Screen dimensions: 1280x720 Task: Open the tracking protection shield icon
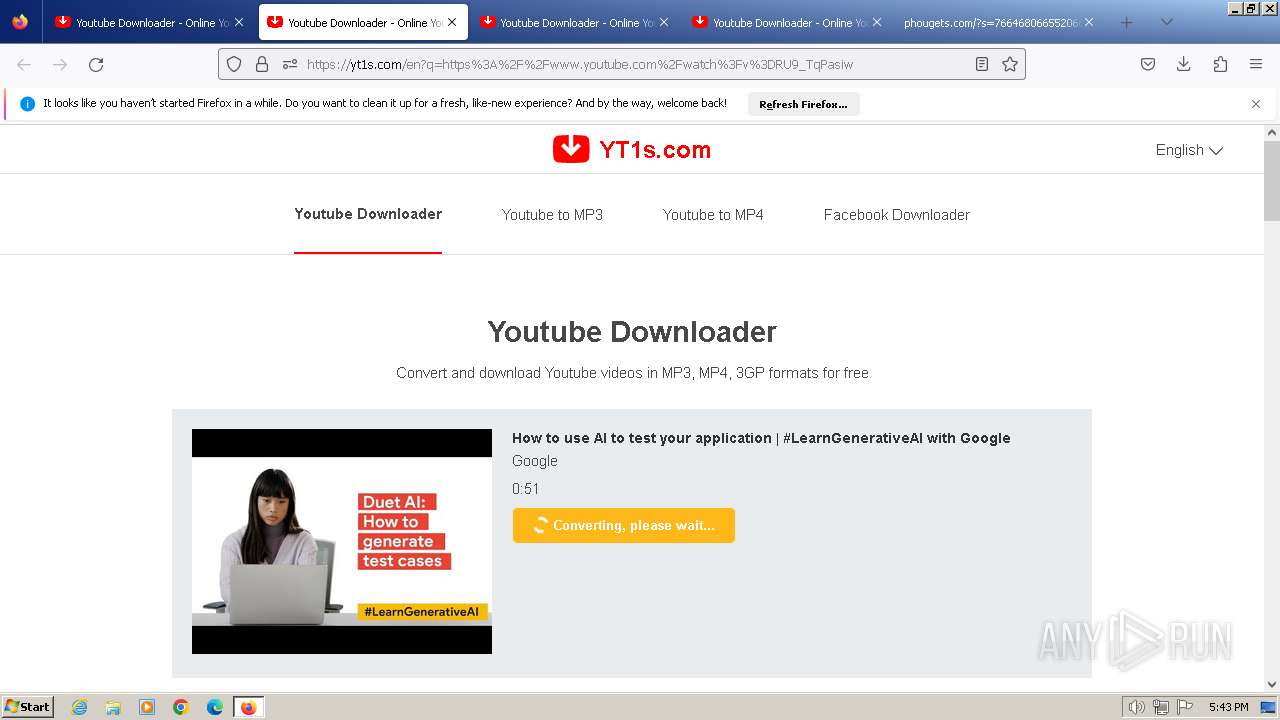point(234,64)
